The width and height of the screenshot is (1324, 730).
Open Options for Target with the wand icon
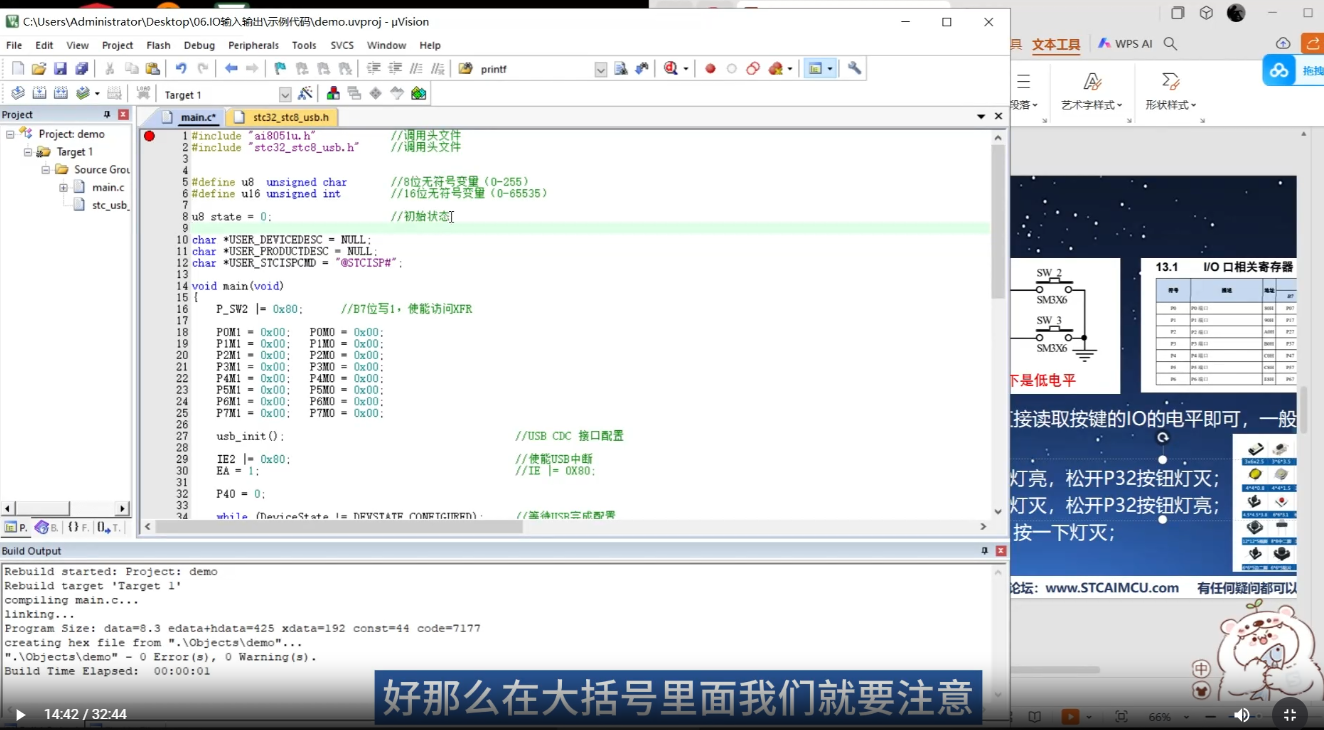pos(305,93)
